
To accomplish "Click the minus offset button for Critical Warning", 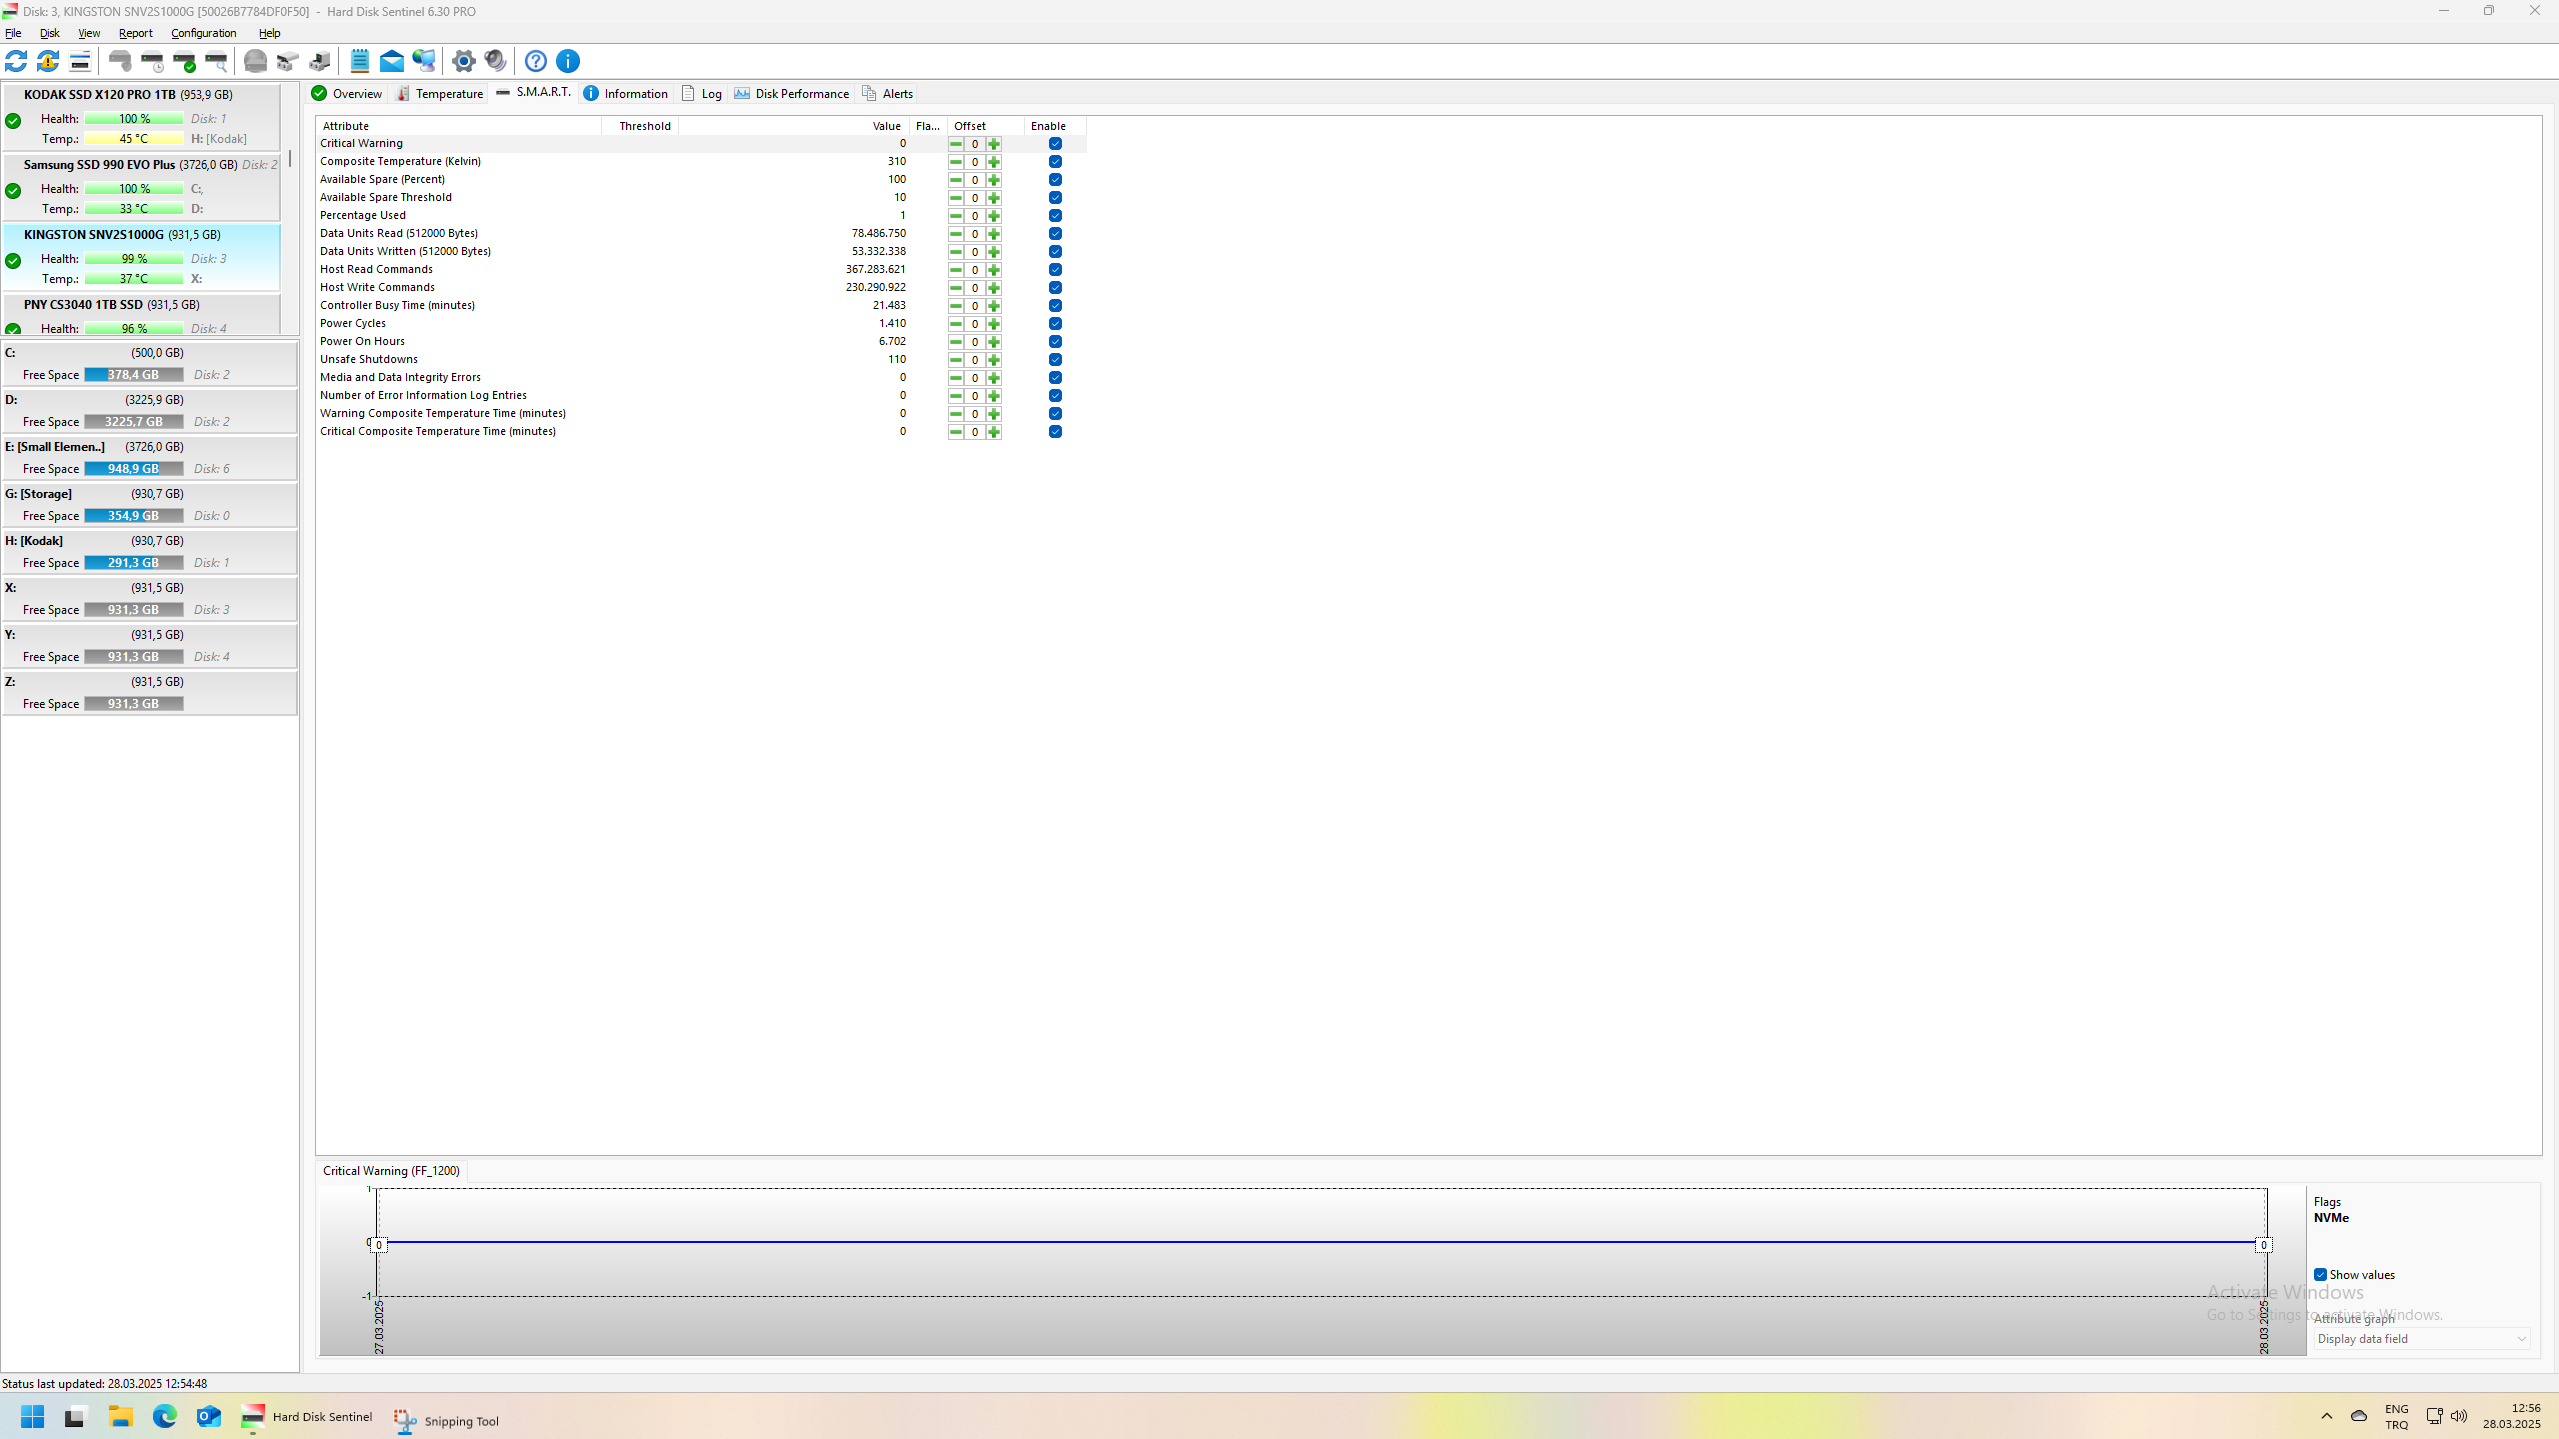I will 956,144.
